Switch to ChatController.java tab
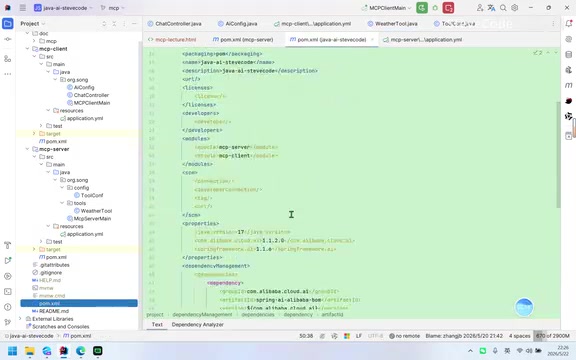The height and width of the screenshot is (360, 576). click(x=174, y=24)
